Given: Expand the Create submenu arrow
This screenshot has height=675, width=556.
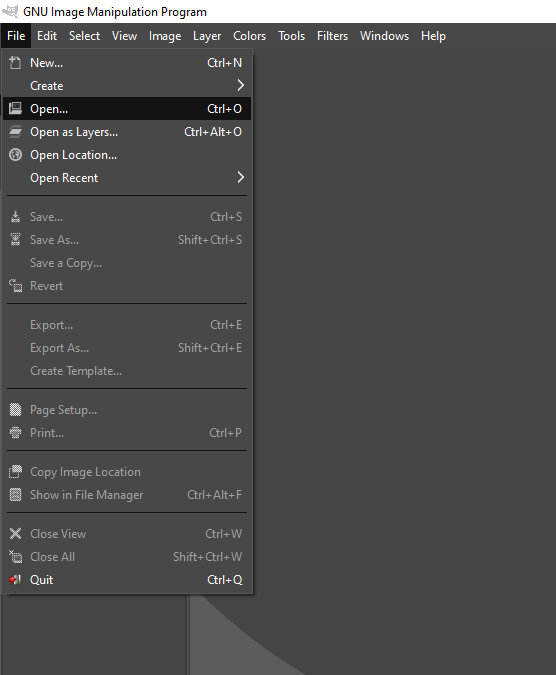Looking at the screenshot, I should point(241,85).
